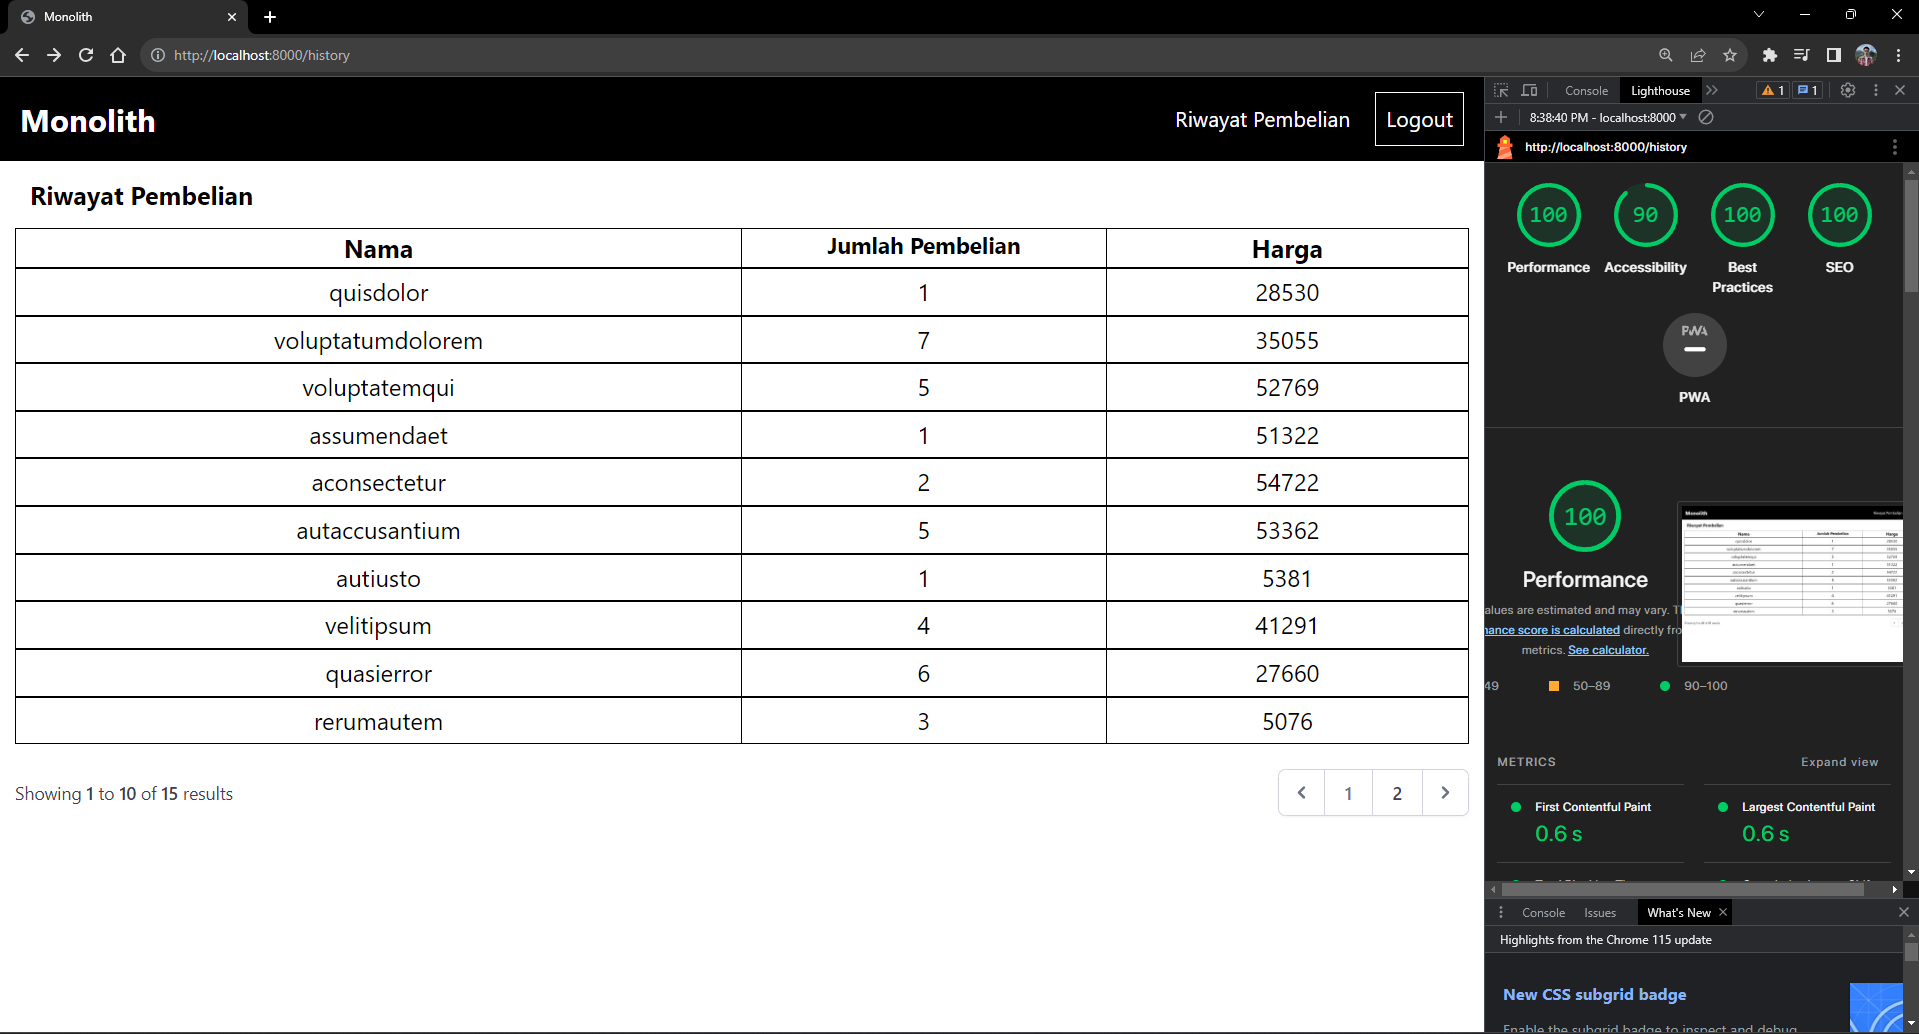Click the Monolith site logo

tap(88, 121)
